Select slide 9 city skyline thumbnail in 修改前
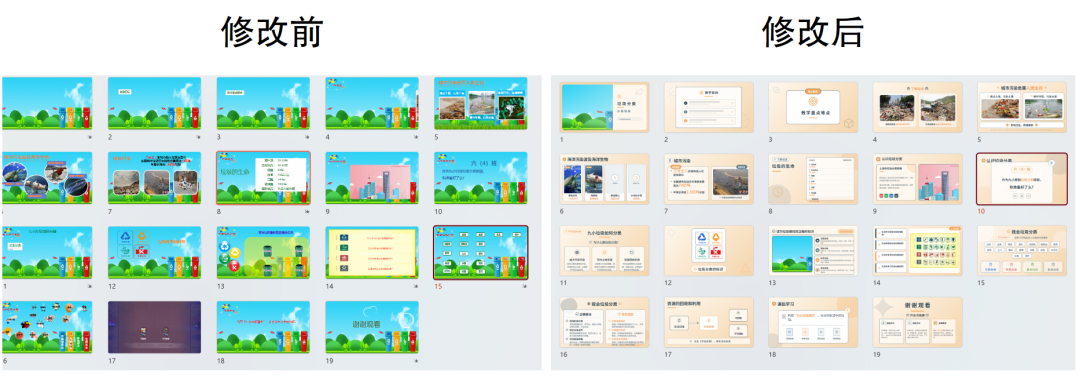Image resolution: width=1080 pixels, height=379 pixels. (x=372, y=178)
